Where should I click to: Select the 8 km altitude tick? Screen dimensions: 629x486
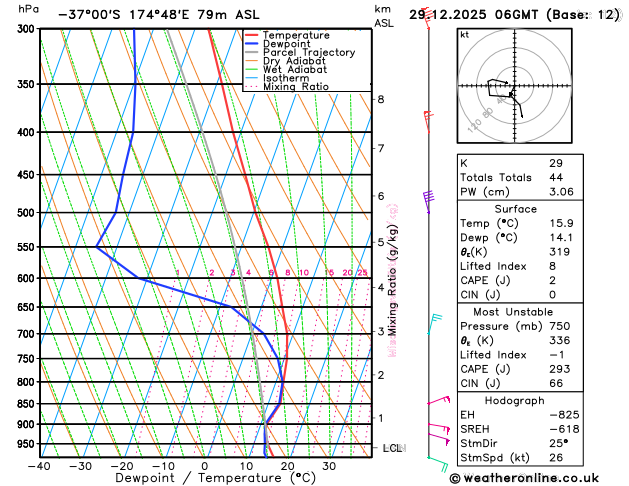click(x=381, y=99)
